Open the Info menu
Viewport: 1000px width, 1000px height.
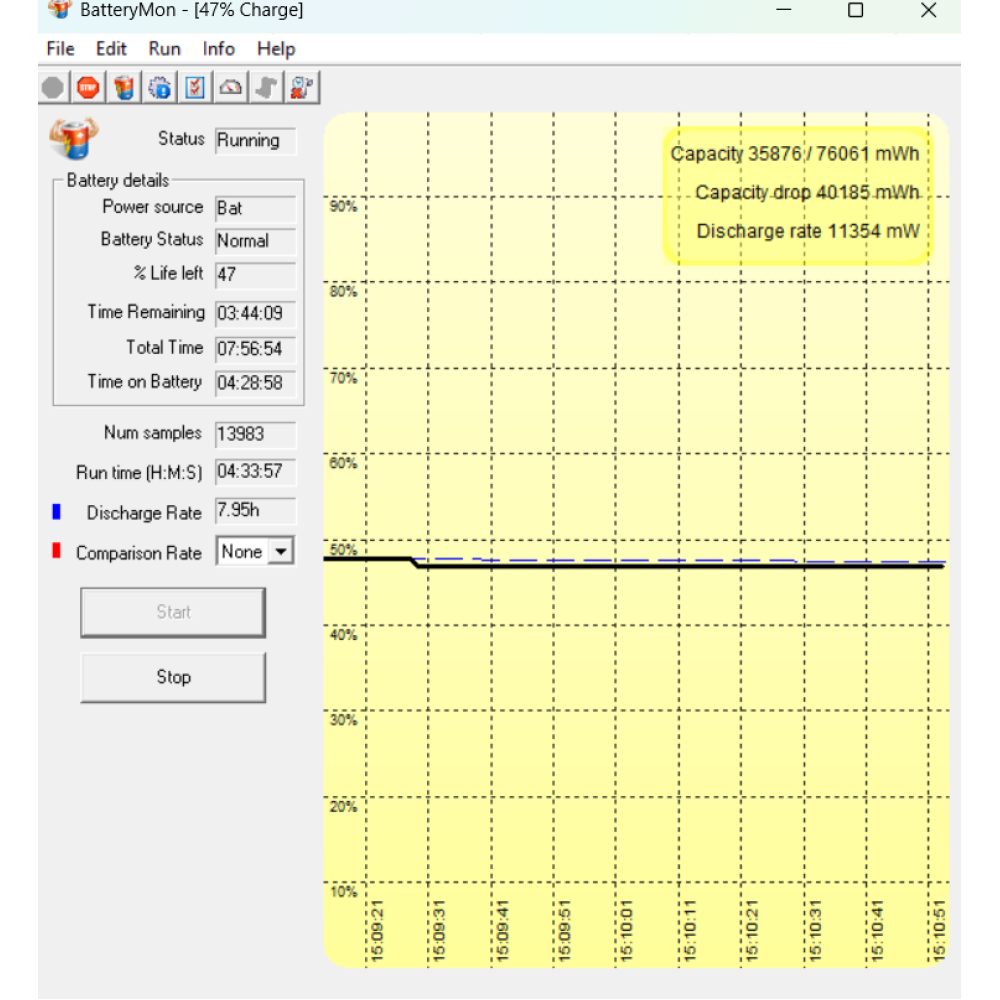coord(218,49)
